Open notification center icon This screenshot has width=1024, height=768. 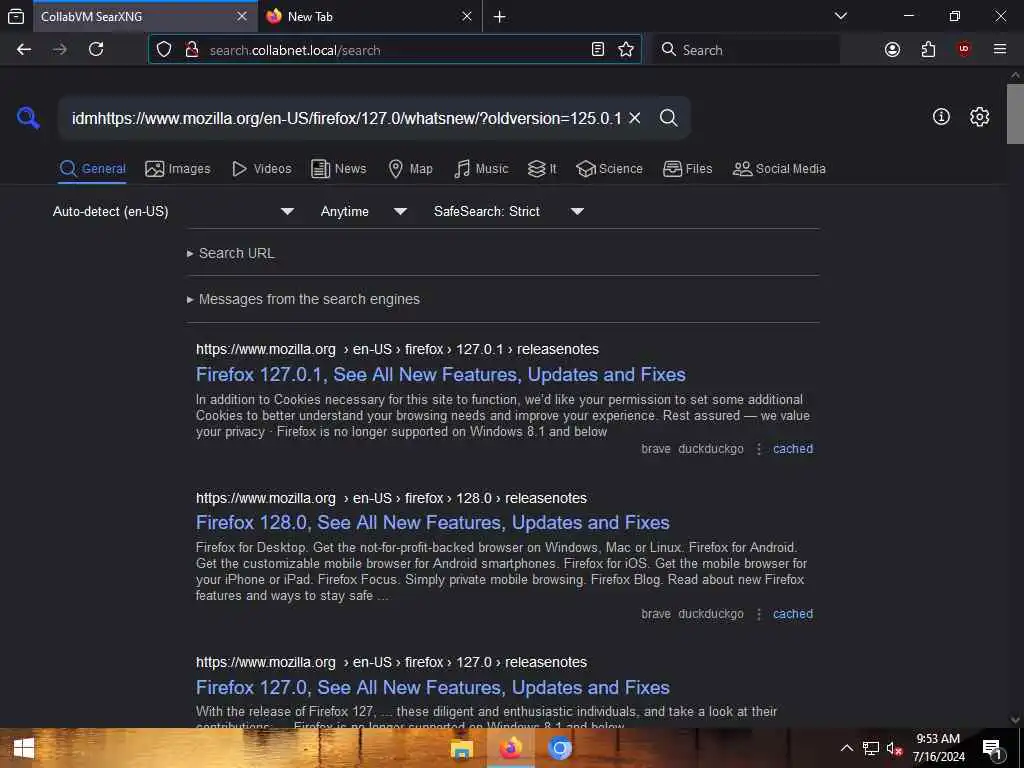pyautogui.click(x=992, y=749)
